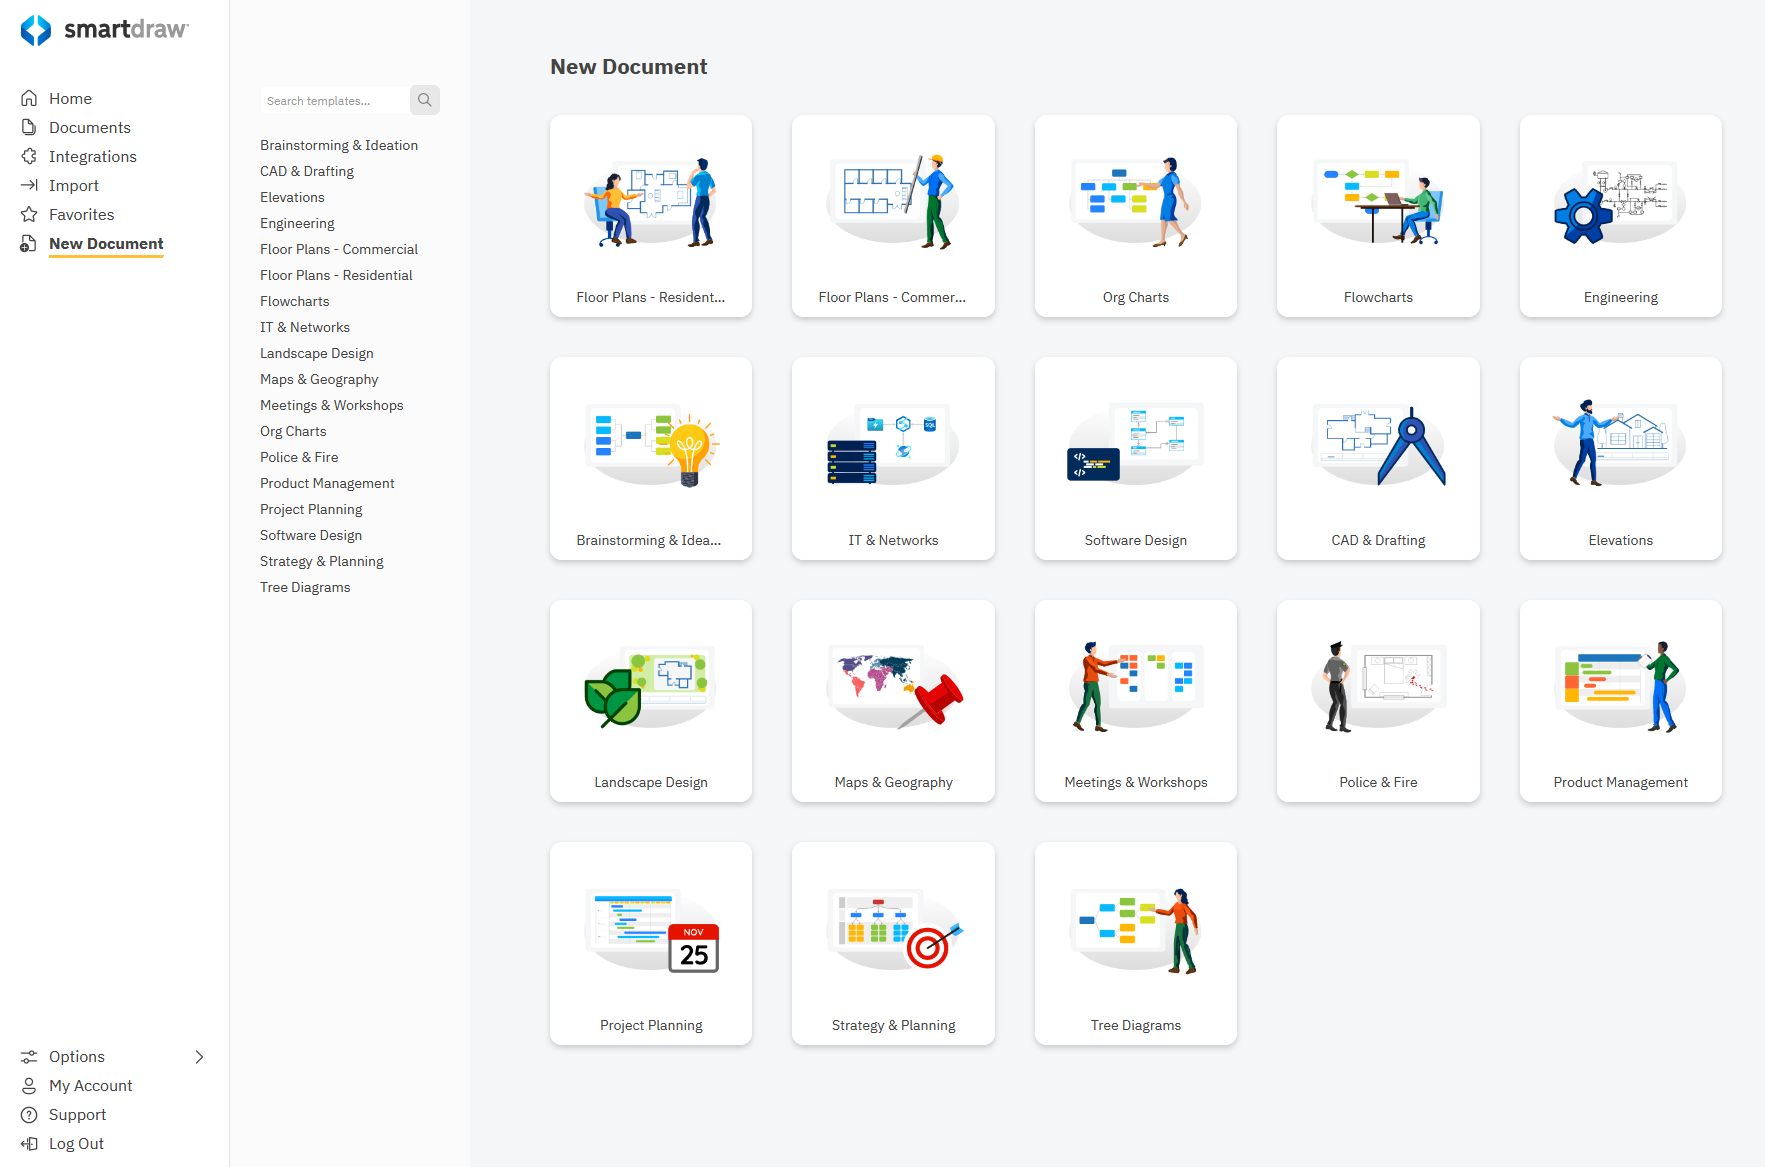The image size is (1765, 1167).
Task: Open Favorites using the star icon
Action: pos(30,214)
